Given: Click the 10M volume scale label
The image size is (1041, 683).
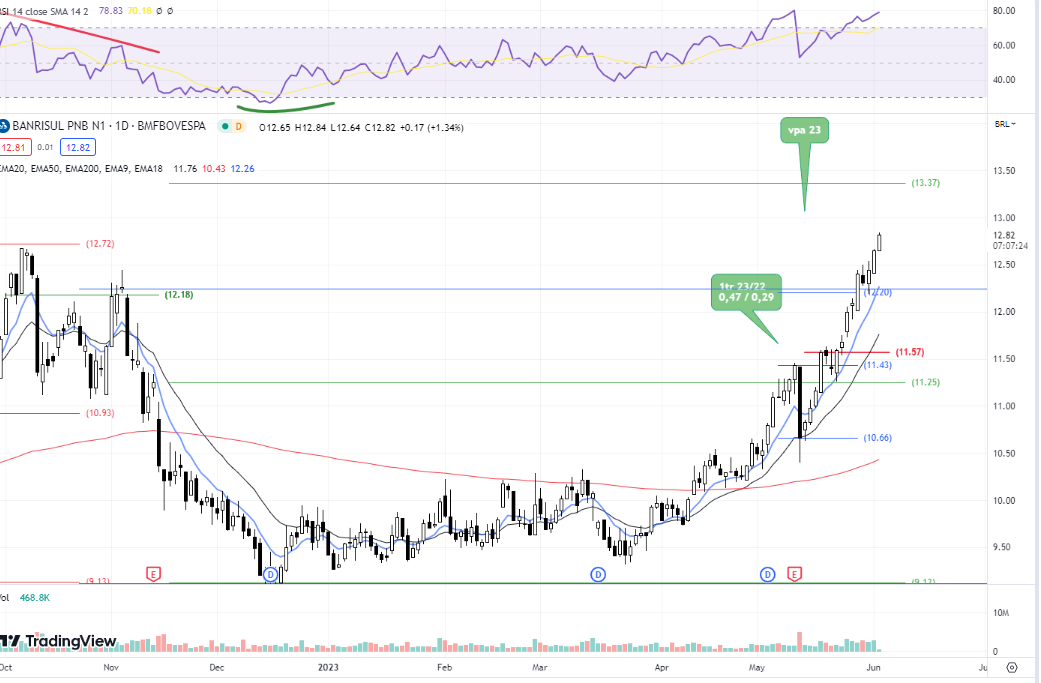Looking at the screenshot, I should coord(1001,613).
